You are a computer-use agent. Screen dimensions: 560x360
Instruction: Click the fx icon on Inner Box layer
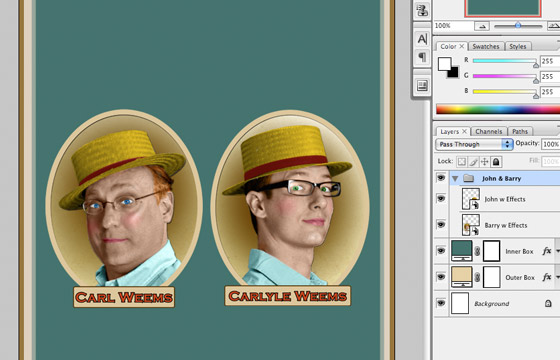546,251
